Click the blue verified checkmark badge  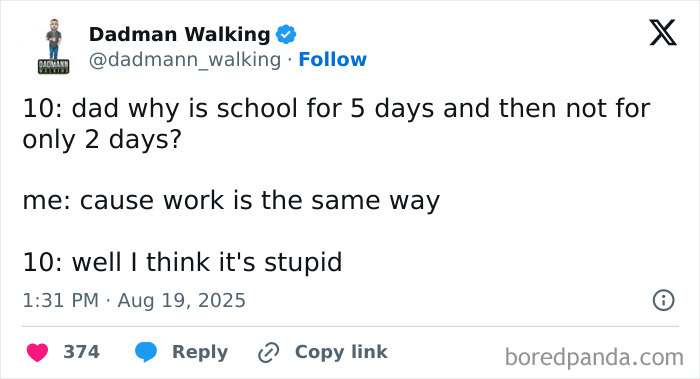[x=286, y=34]
